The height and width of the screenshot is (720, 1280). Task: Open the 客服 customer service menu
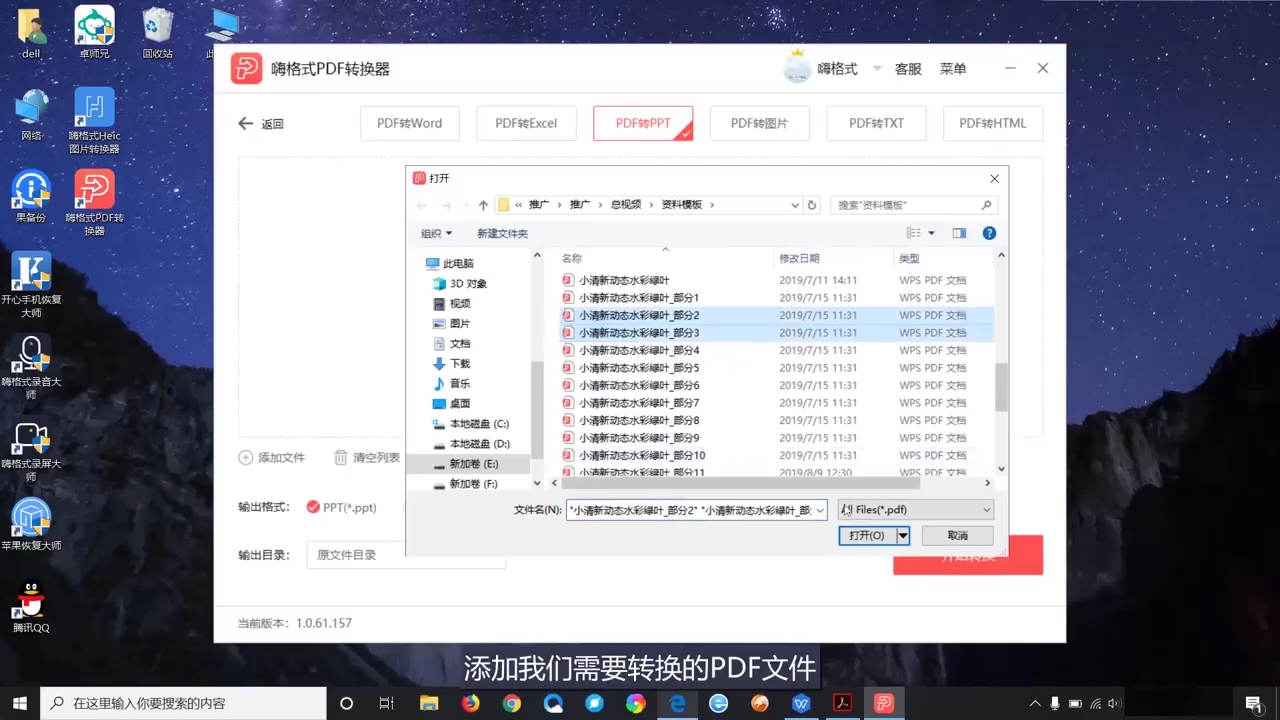tap(908, 69)
